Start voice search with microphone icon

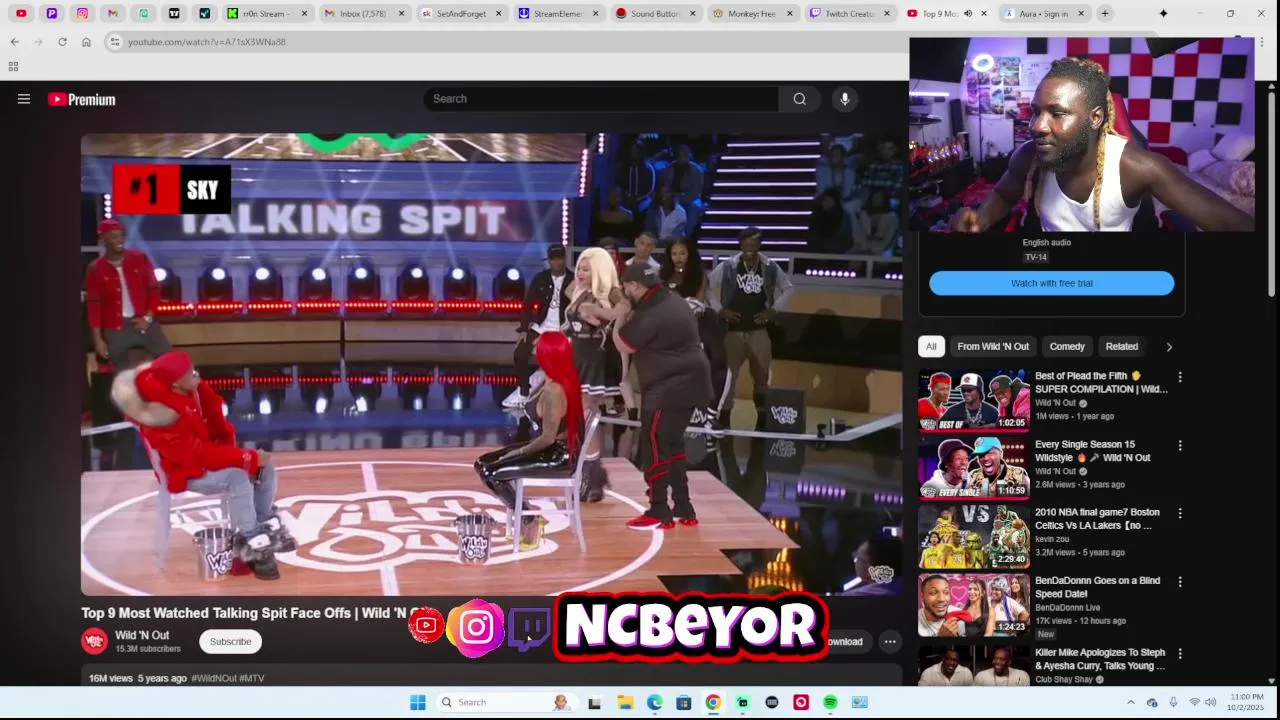click(845, 99)
